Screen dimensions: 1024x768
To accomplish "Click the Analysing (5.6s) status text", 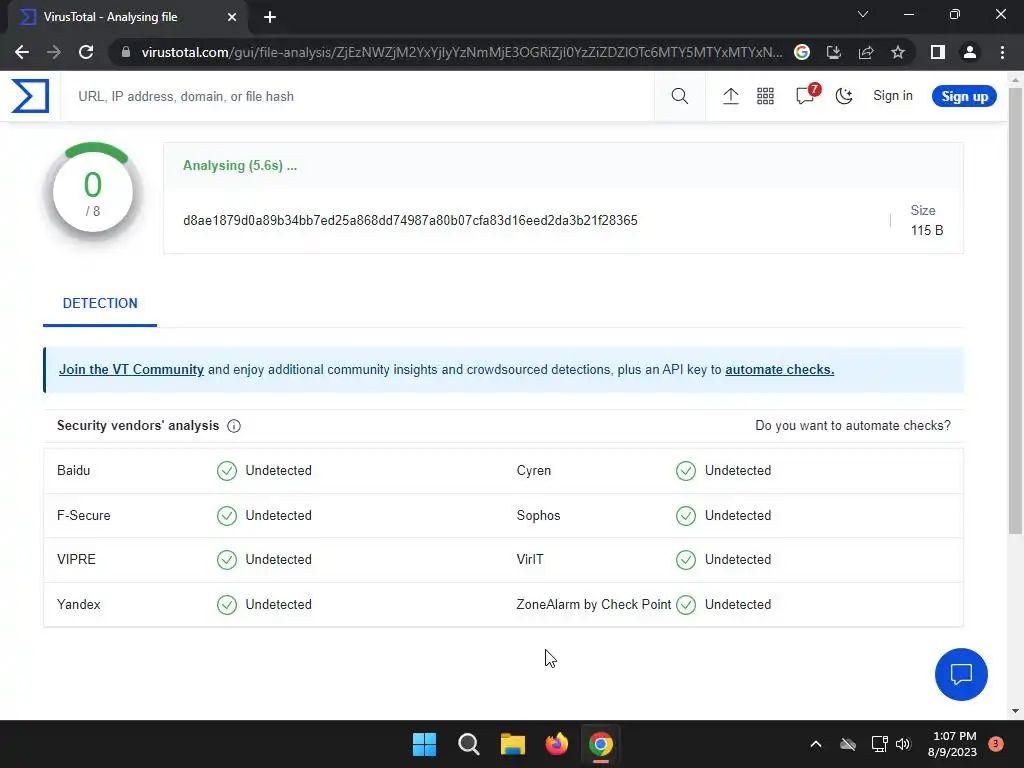I will [x=240, y=165].
